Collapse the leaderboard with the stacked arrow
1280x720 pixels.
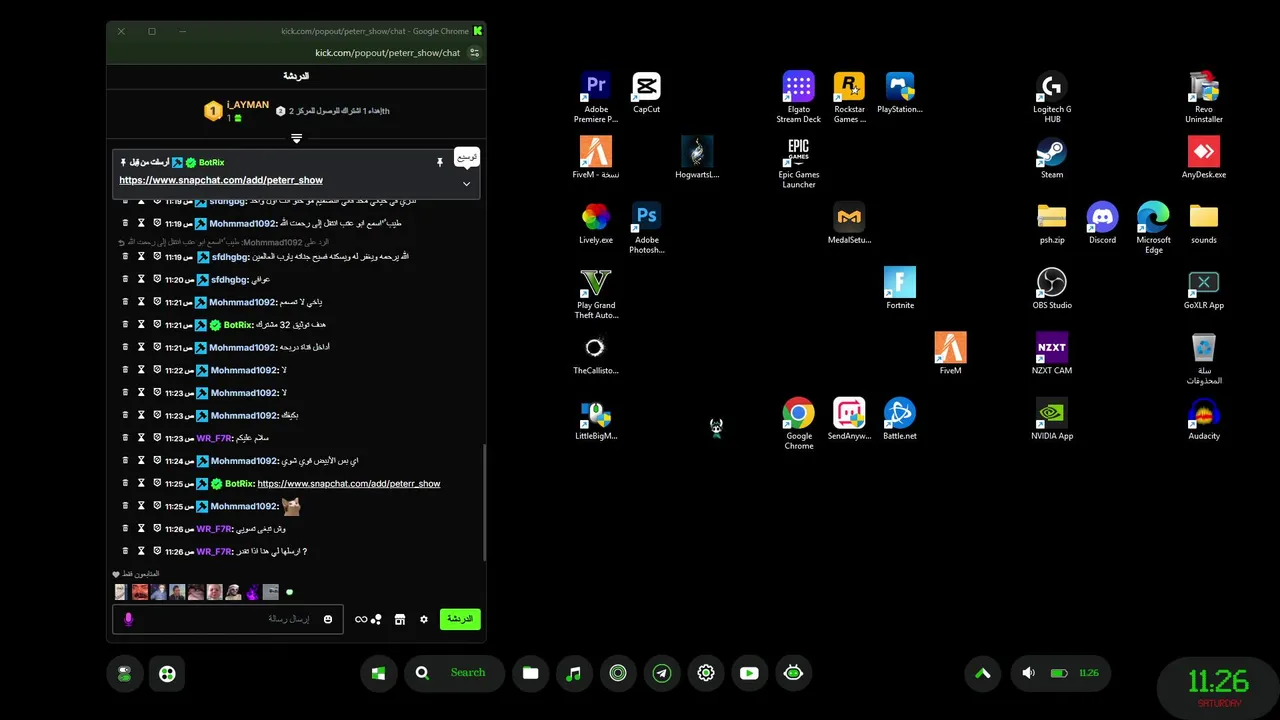296,138
